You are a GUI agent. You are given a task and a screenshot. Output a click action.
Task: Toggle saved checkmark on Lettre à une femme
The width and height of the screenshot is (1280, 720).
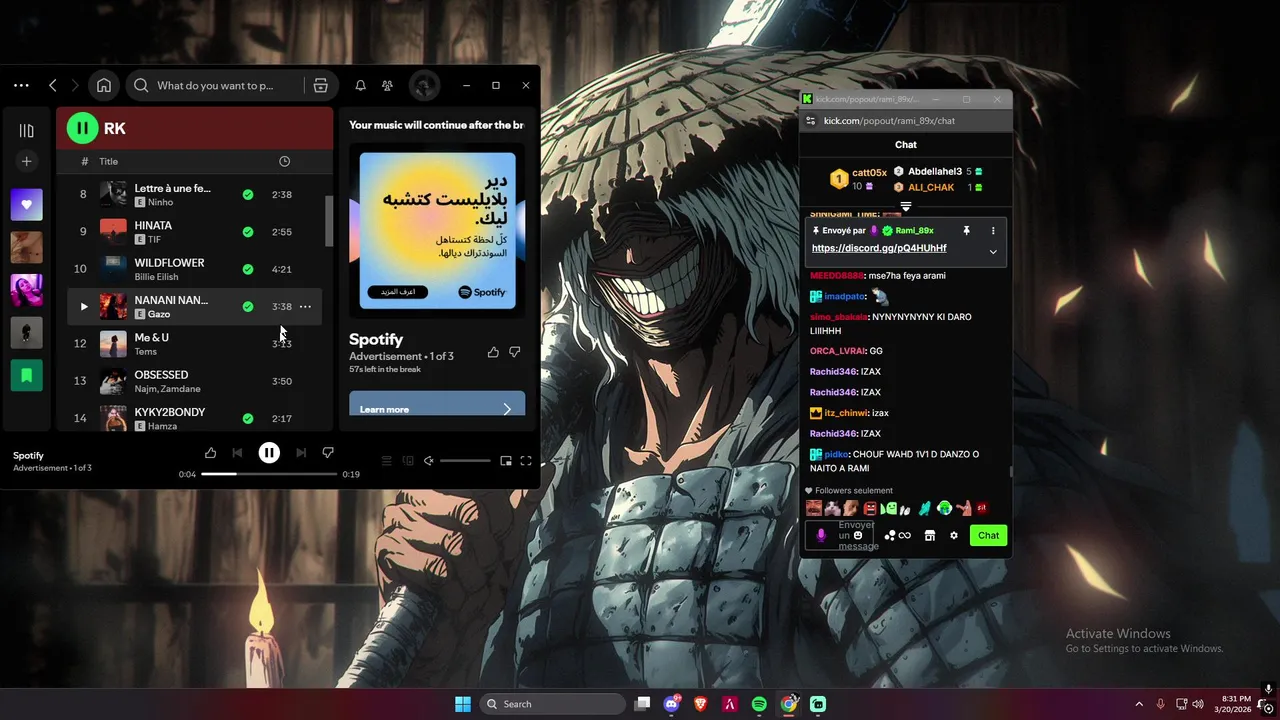coord(248,194)
